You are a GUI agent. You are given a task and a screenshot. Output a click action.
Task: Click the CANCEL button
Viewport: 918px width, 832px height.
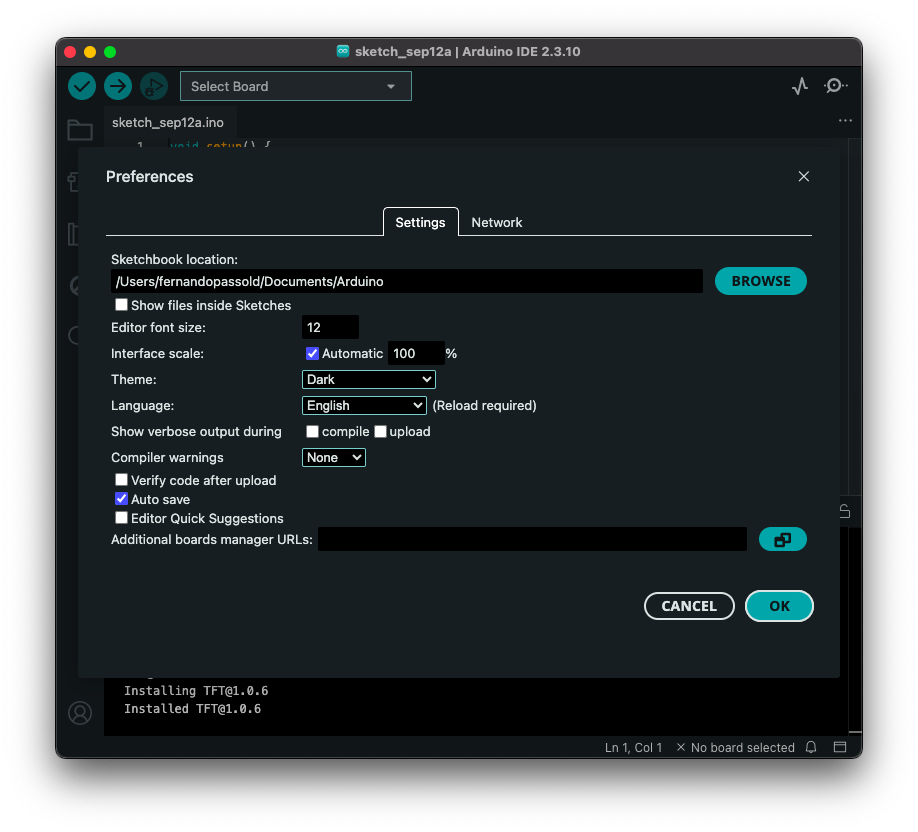point(689,606)
